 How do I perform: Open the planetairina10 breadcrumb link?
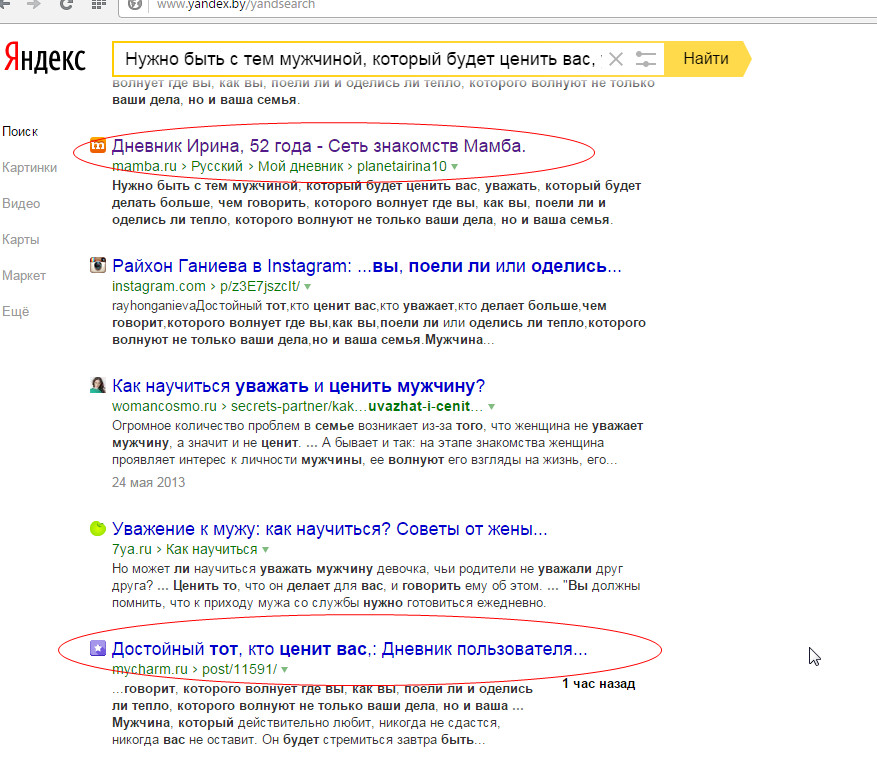(402, 166)
